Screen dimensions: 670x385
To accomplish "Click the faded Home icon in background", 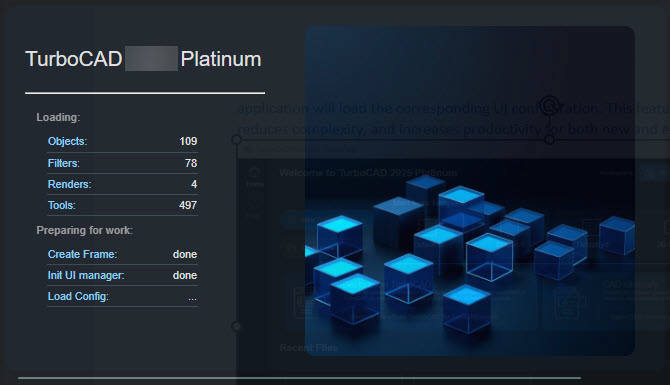I will click(255, 176).
